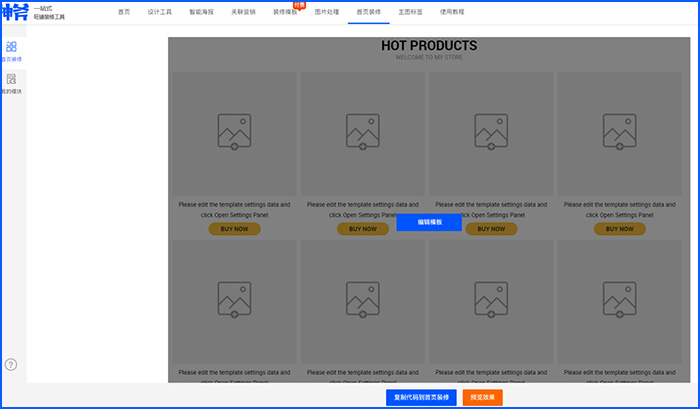Click the site logo in the top-left corner
Screen dimensions: 700x409
point(15,12)
